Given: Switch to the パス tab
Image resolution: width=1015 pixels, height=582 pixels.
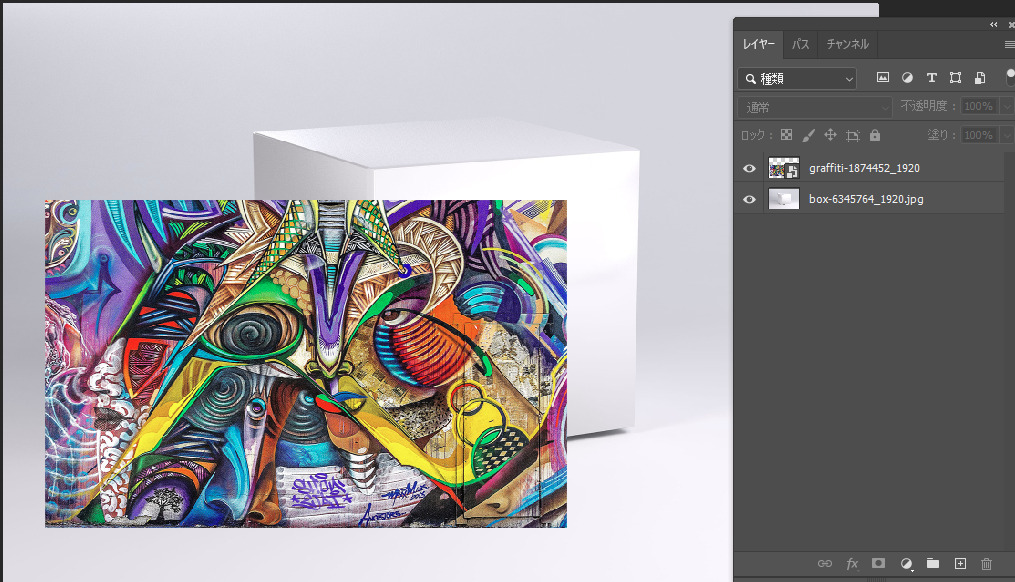Looking at the screenshot, I should (x=801, y=44).
